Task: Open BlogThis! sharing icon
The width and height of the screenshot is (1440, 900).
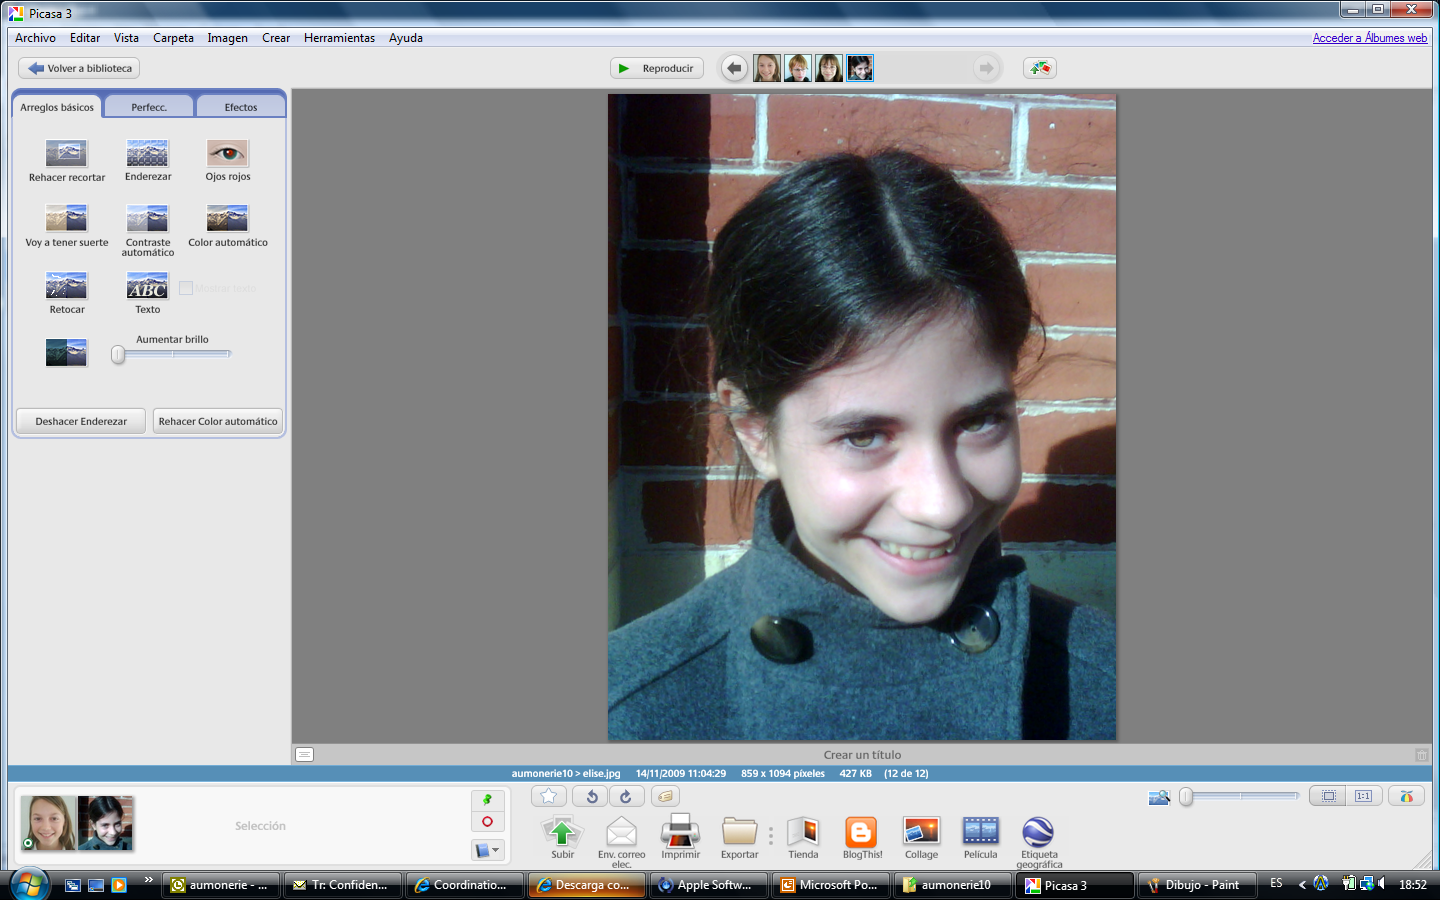Action: [861, 832]
